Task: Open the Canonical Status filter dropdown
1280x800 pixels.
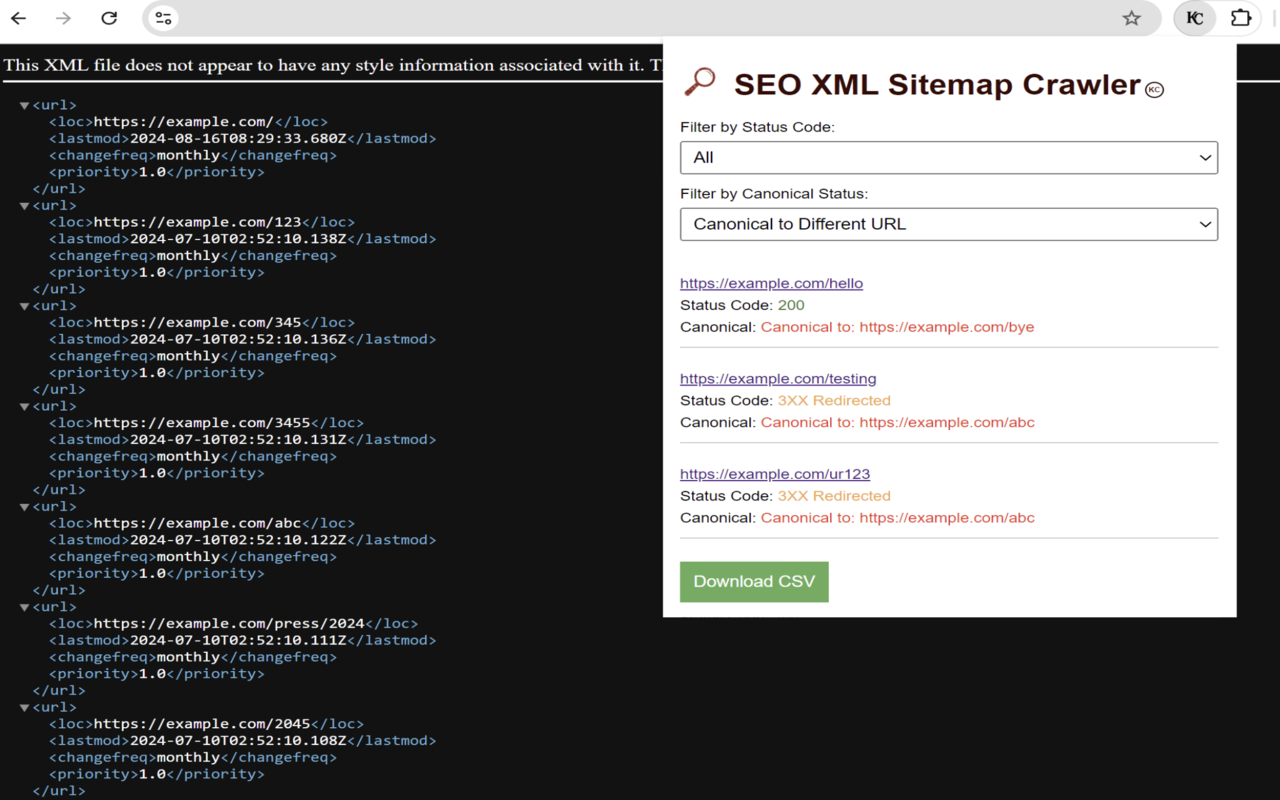Action: [948, 224]
